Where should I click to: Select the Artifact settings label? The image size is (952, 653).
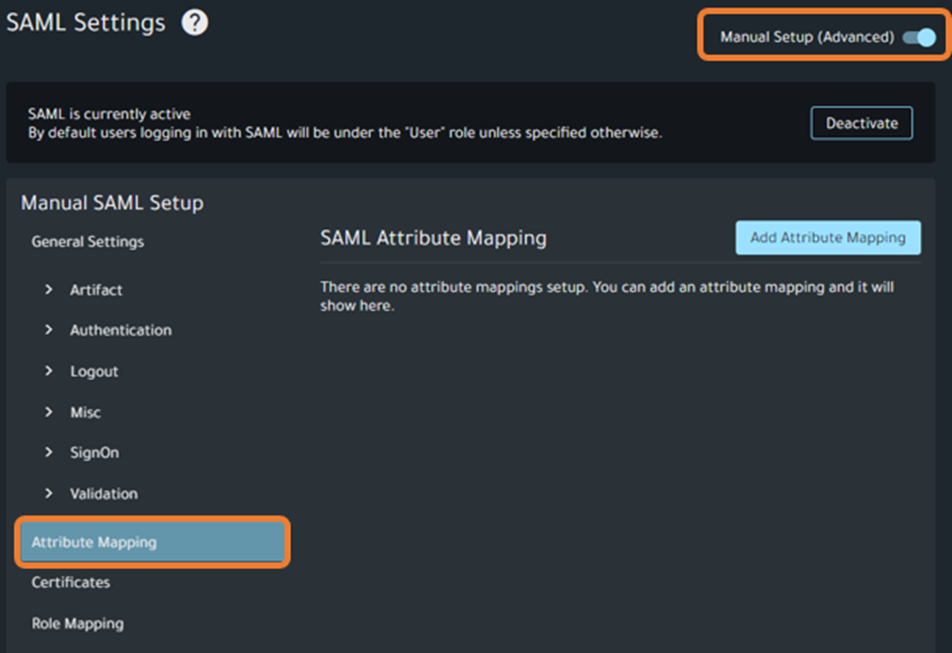(x=96, y=290)
